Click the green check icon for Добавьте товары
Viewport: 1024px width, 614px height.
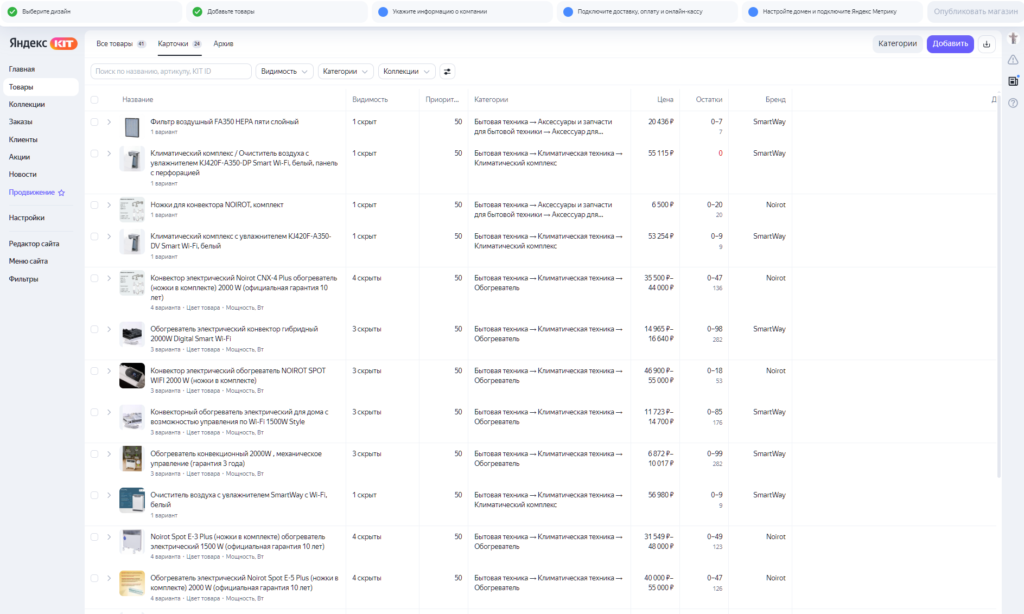click(x=197, y=11)
